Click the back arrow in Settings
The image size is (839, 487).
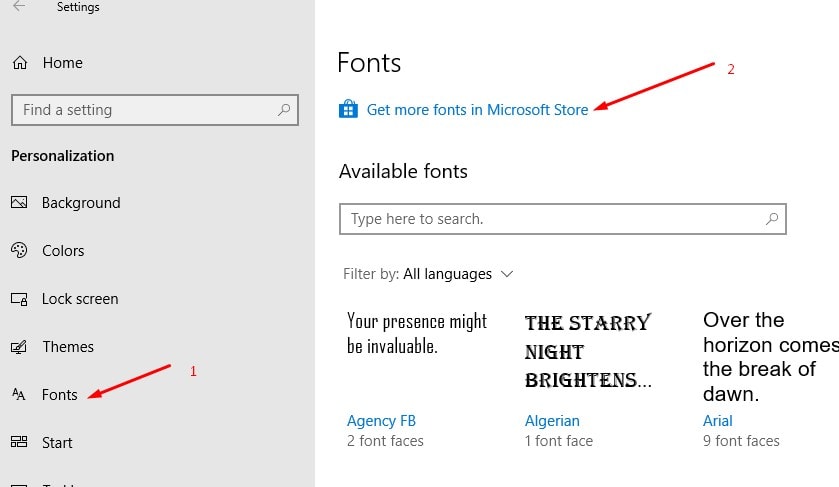(19, 6)
